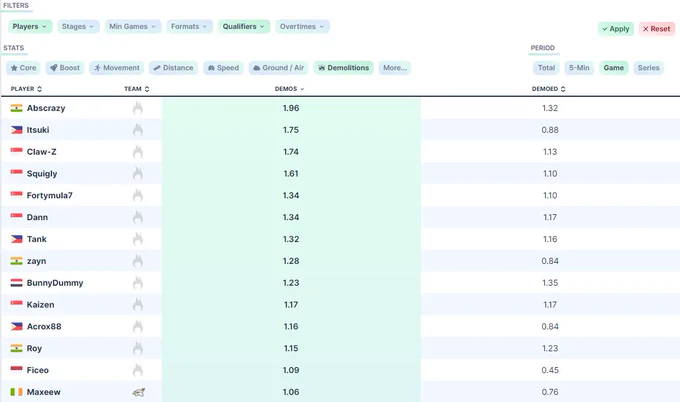Set period to Series

pyautogui.click(x=648, y=68)
